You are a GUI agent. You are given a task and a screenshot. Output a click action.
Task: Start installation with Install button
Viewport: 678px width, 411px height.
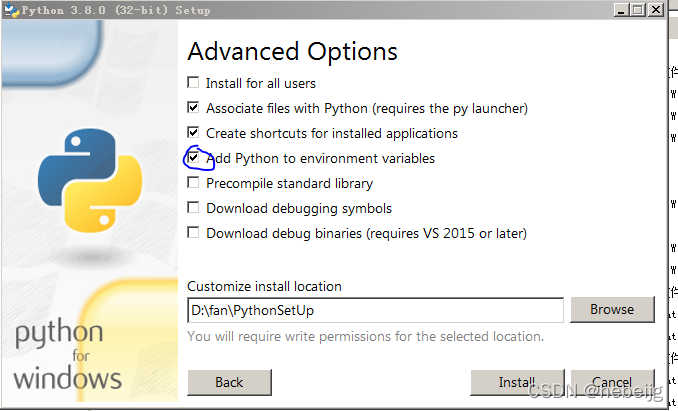click(517, 382)
